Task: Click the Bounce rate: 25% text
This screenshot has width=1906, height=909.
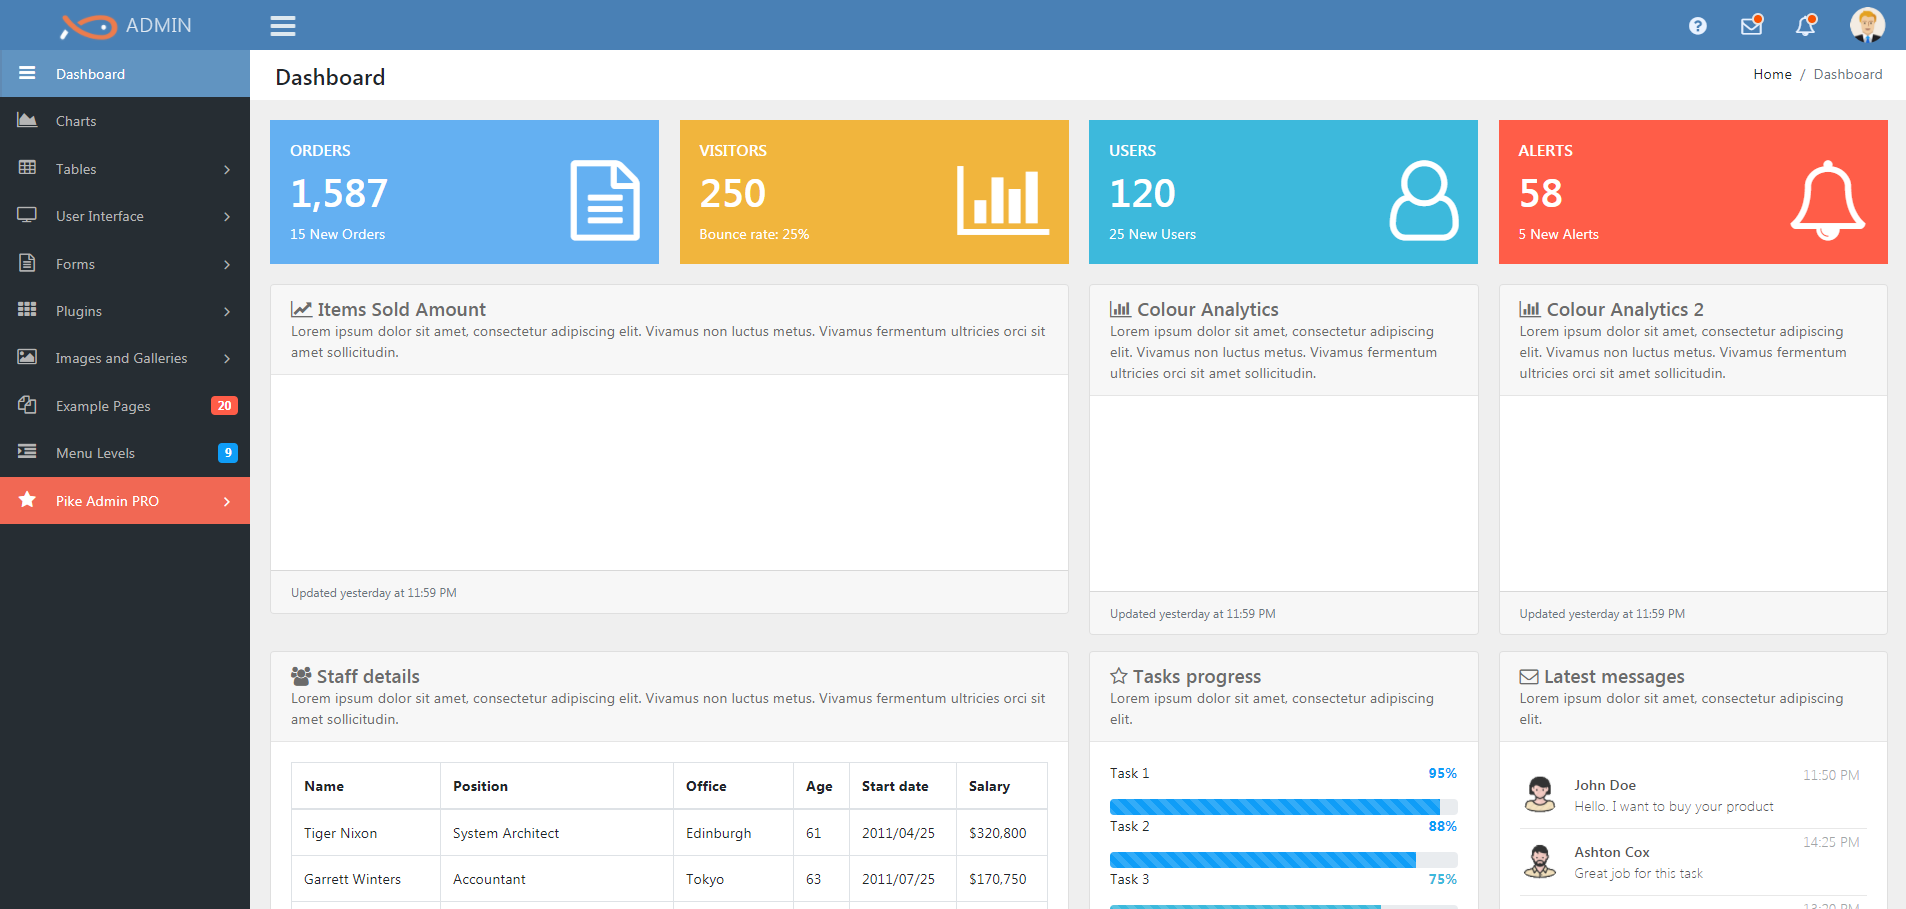Action: tap(754, 234)
